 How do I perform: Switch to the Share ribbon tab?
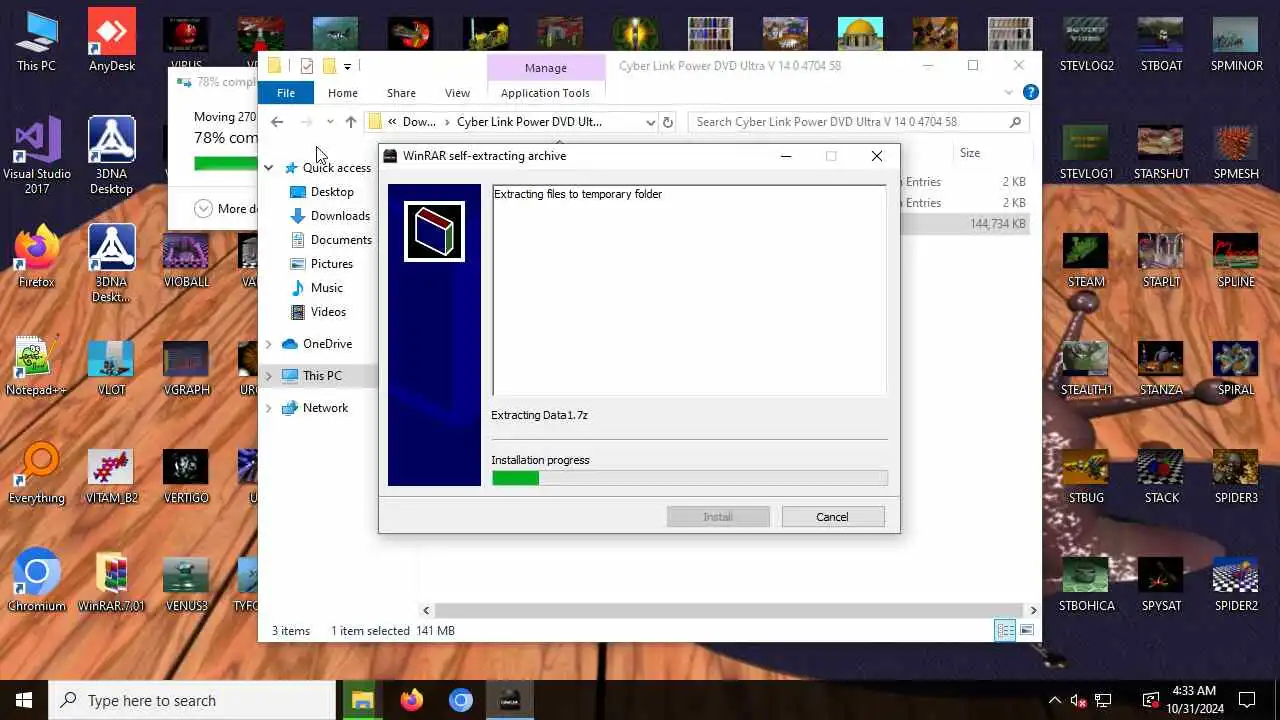coord(401,93)
